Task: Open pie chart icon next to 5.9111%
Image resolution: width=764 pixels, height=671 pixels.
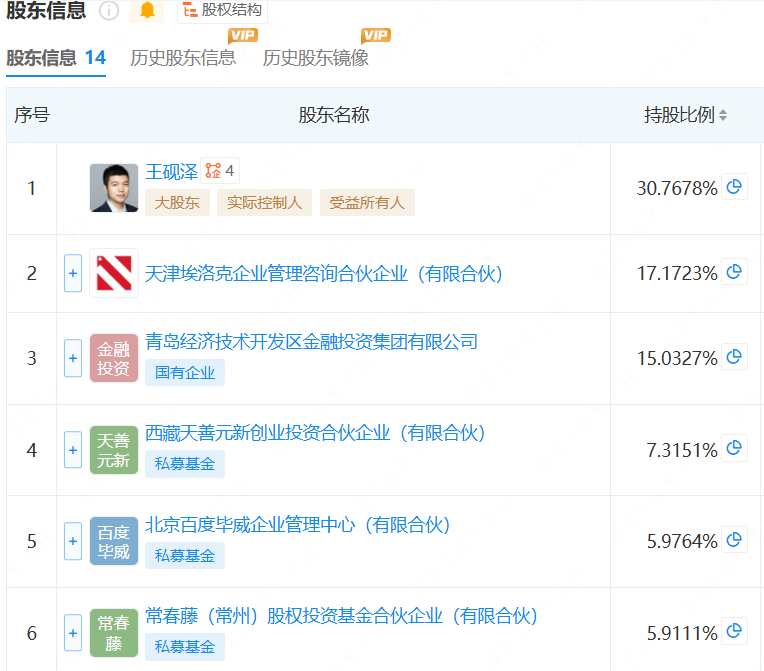Action: [735, 631]
